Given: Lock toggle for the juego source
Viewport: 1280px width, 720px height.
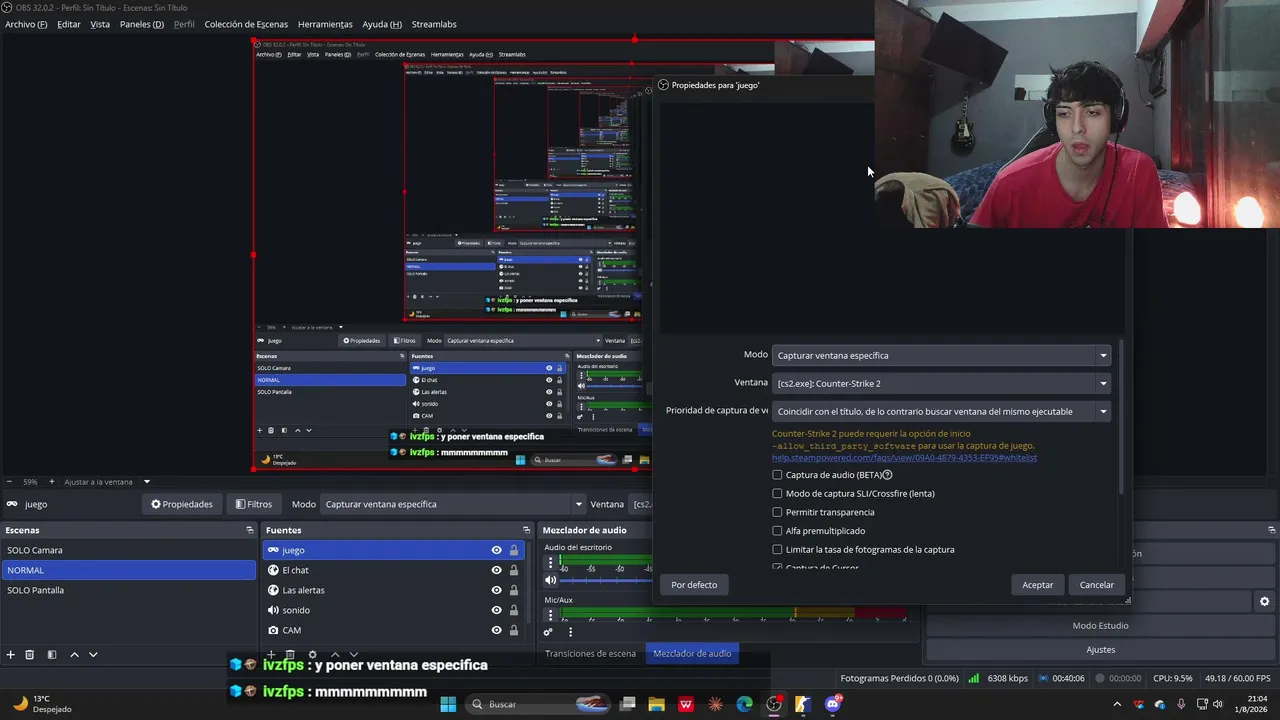Looking at the screenshot, I should (514, 550).
